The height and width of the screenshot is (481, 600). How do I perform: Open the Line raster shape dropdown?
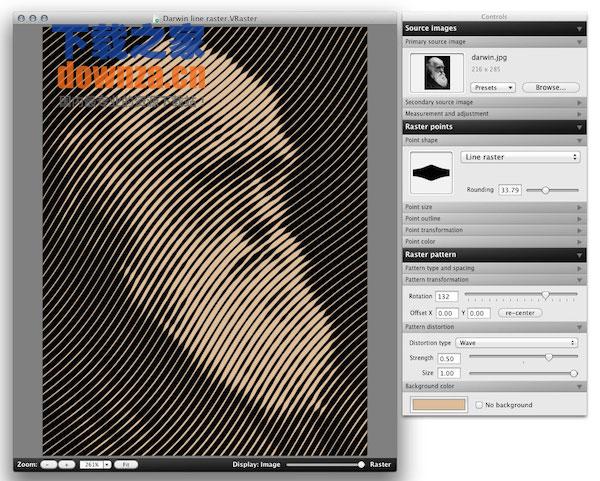pos(520,157)
